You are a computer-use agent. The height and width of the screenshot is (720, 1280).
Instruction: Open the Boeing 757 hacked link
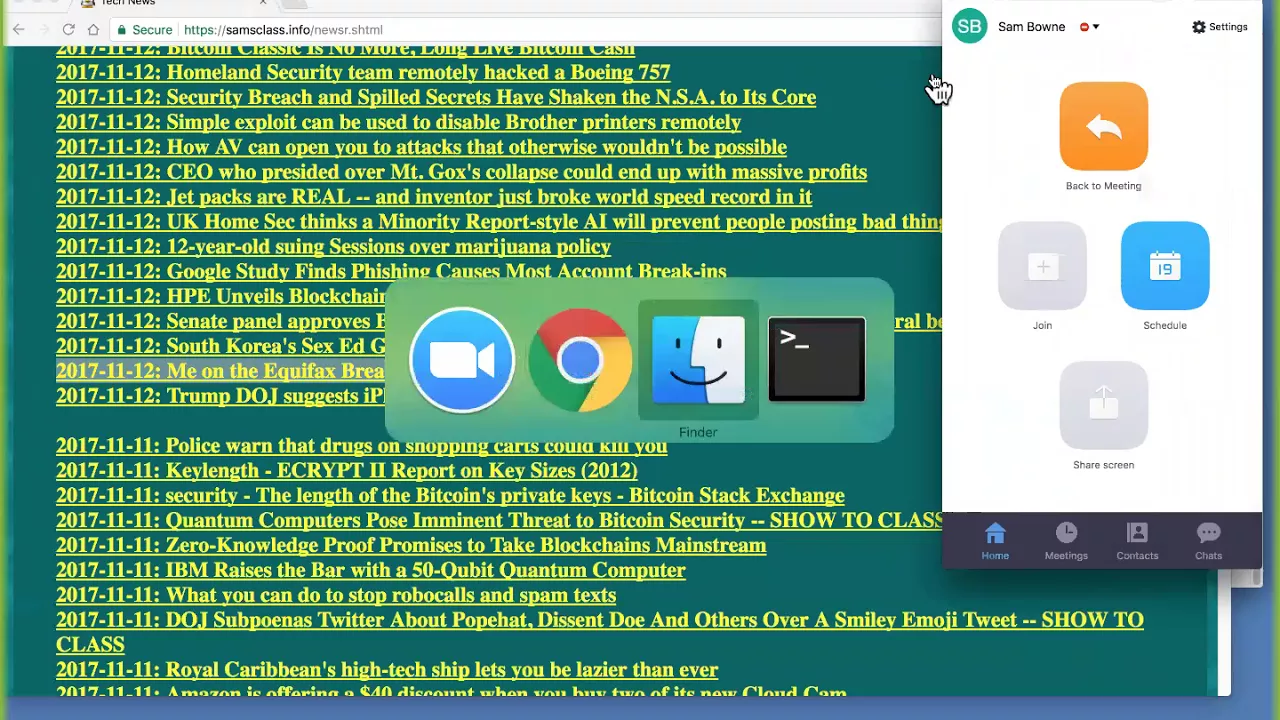pyautogui.click(x=363, y=72)
